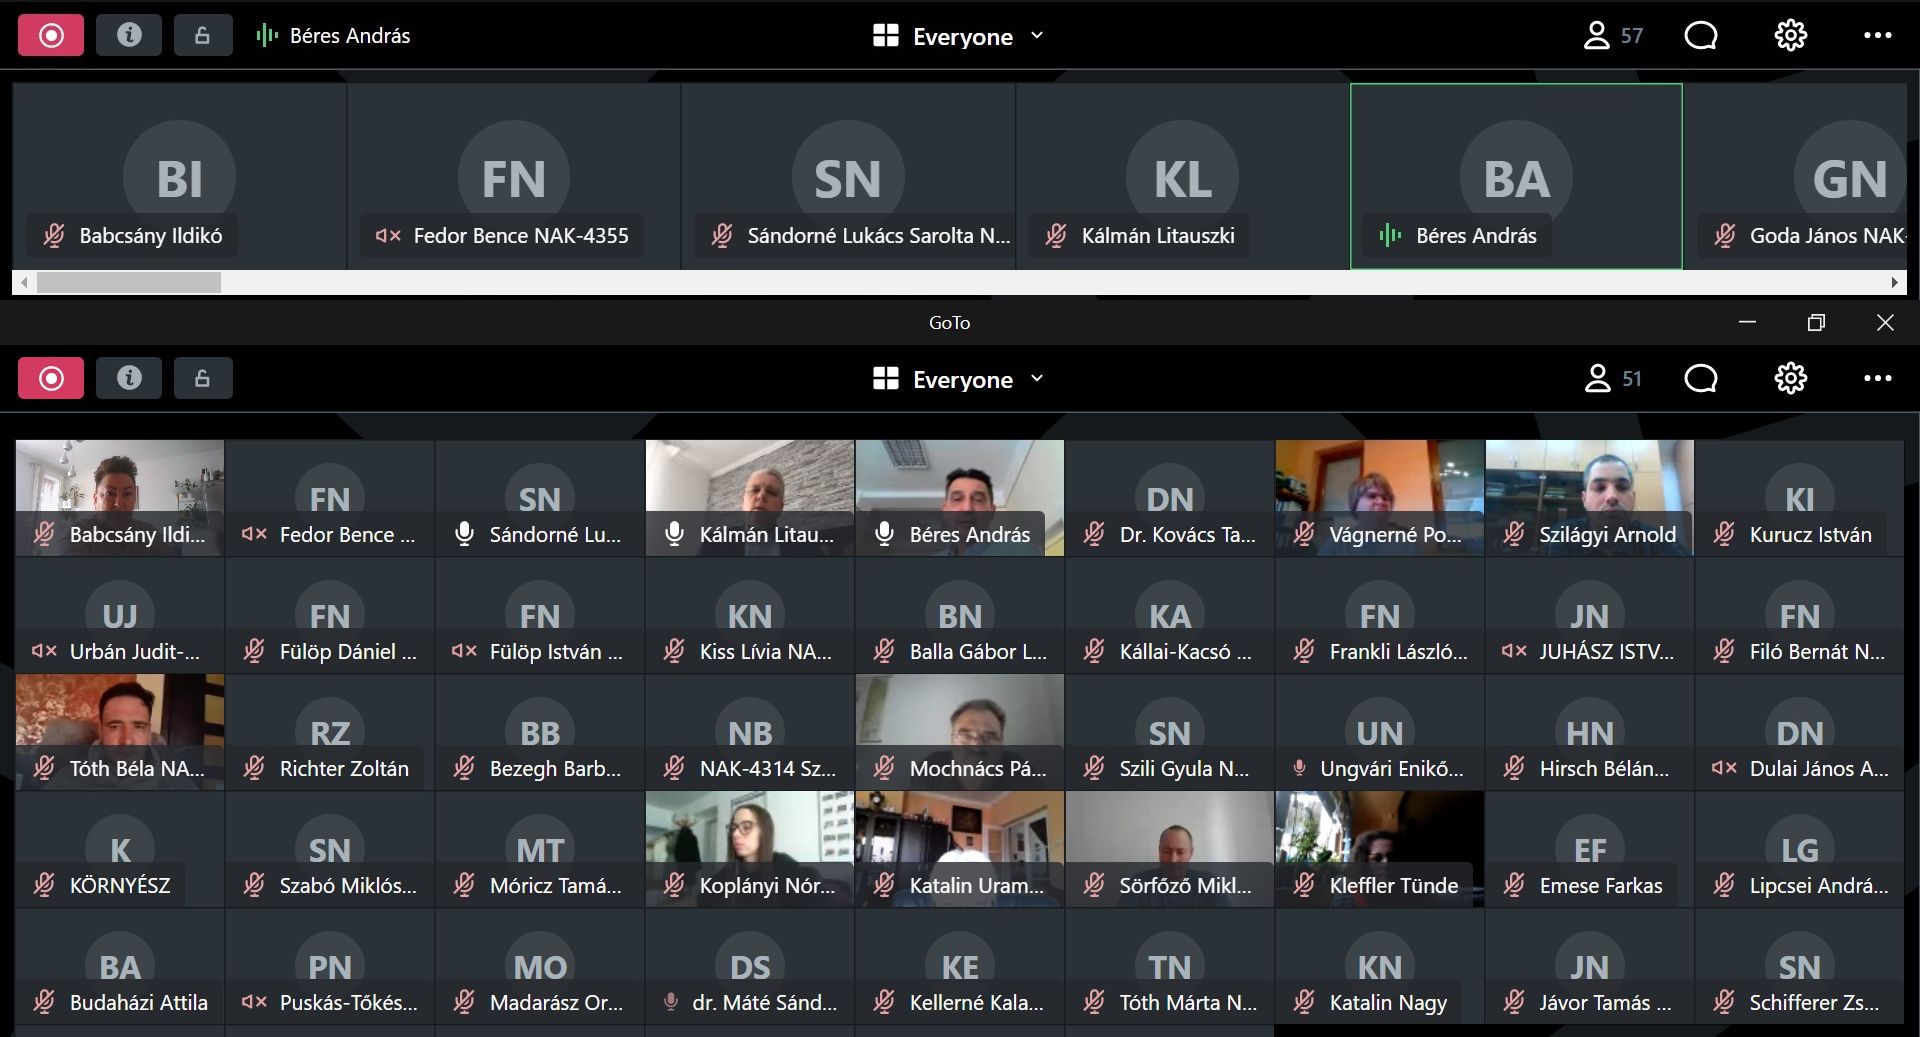Click the red record button in lower toolbar
Image resolution: width=1920 pixels, height=1037 pixels.
(x=51, y=379)
